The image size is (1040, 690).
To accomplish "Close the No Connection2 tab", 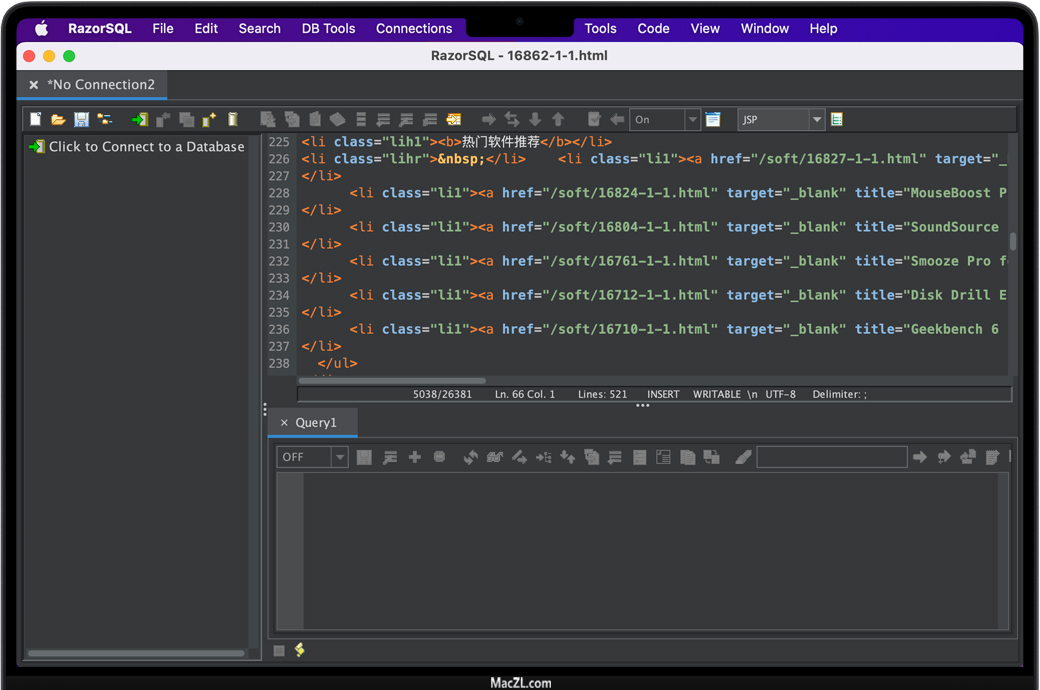I will 34,85.
